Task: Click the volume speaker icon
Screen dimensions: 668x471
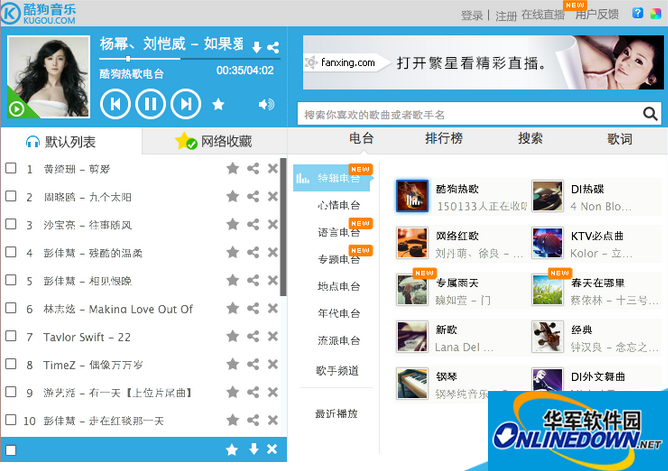Action: point(266,104)
